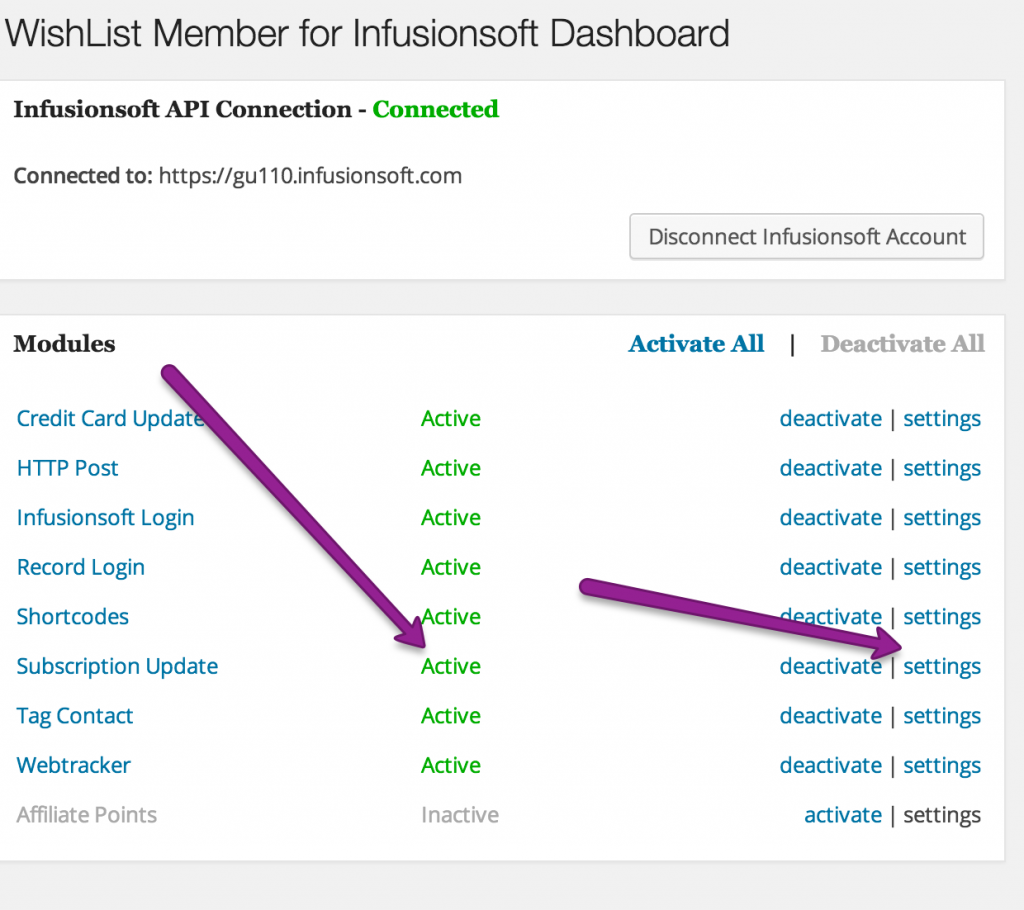The width and height of the screenshot is (1024, 910).
Task: Open the Webtracker module link
Action: pos(73,766)
